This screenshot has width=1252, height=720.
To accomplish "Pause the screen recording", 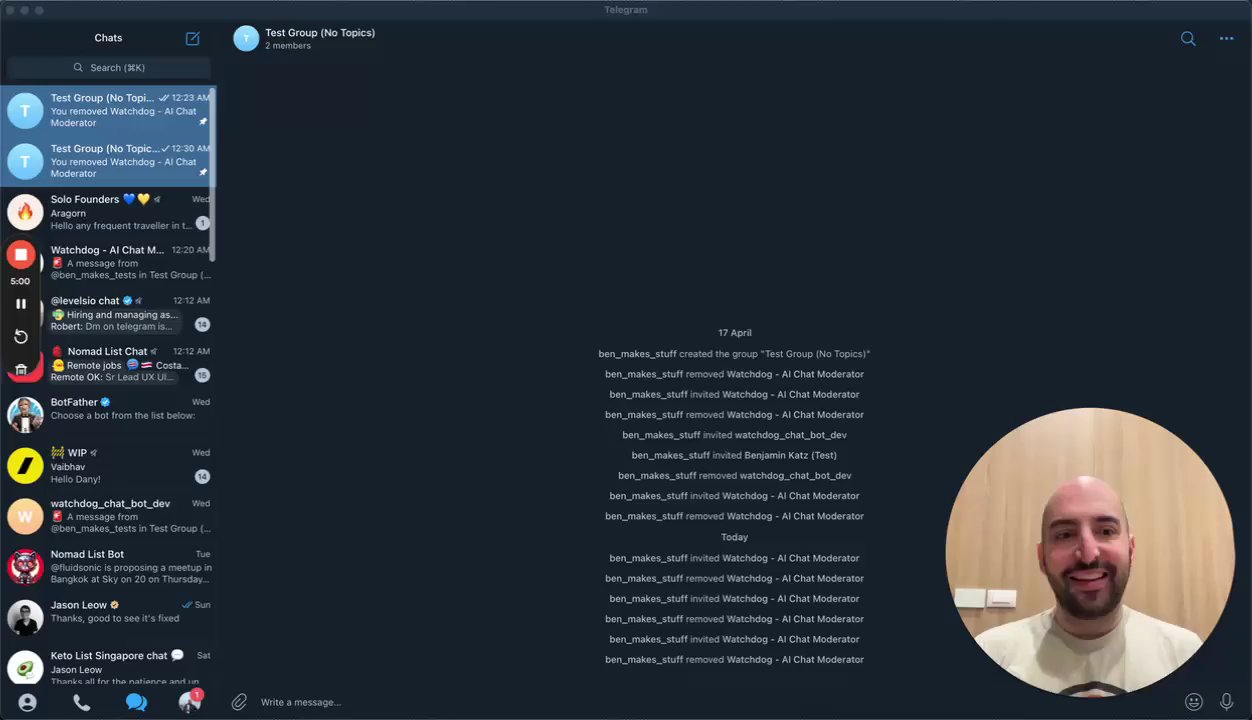I will [x=21, y=304].
